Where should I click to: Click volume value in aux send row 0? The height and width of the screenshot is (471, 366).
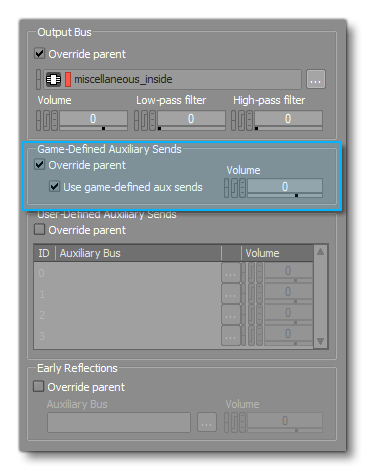point(288,270)
